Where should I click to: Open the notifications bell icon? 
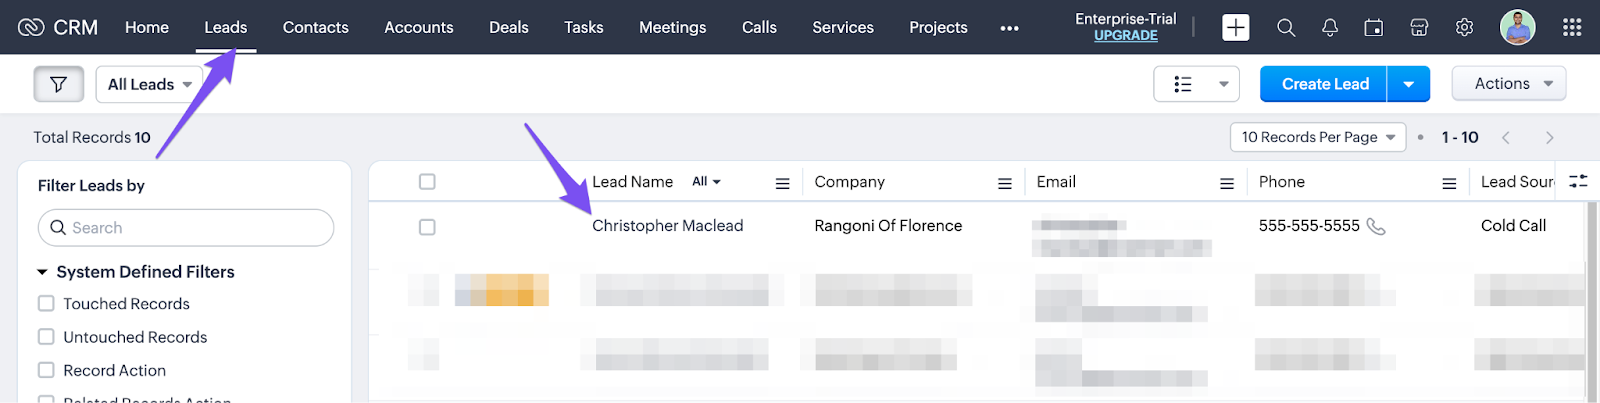pyautogui.click(x=1330, y=28)
